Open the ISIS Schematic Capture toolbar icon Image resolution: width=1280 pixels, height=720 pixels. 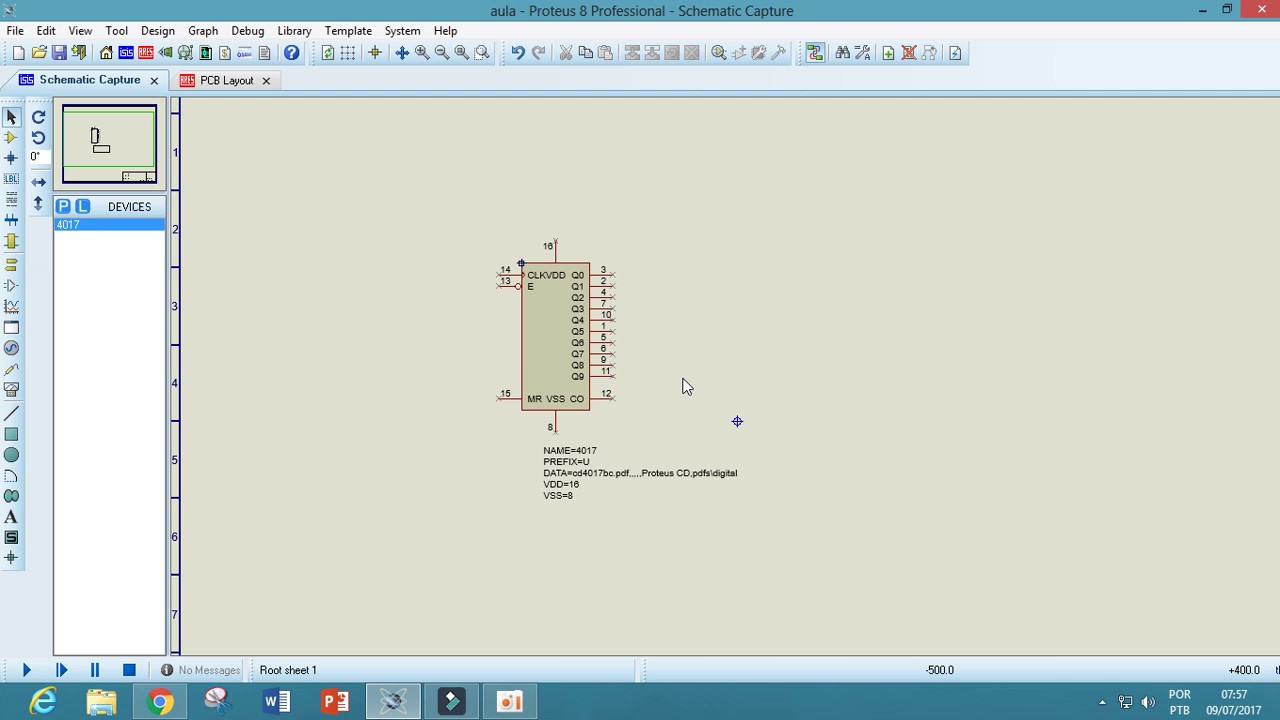point(126,53)
